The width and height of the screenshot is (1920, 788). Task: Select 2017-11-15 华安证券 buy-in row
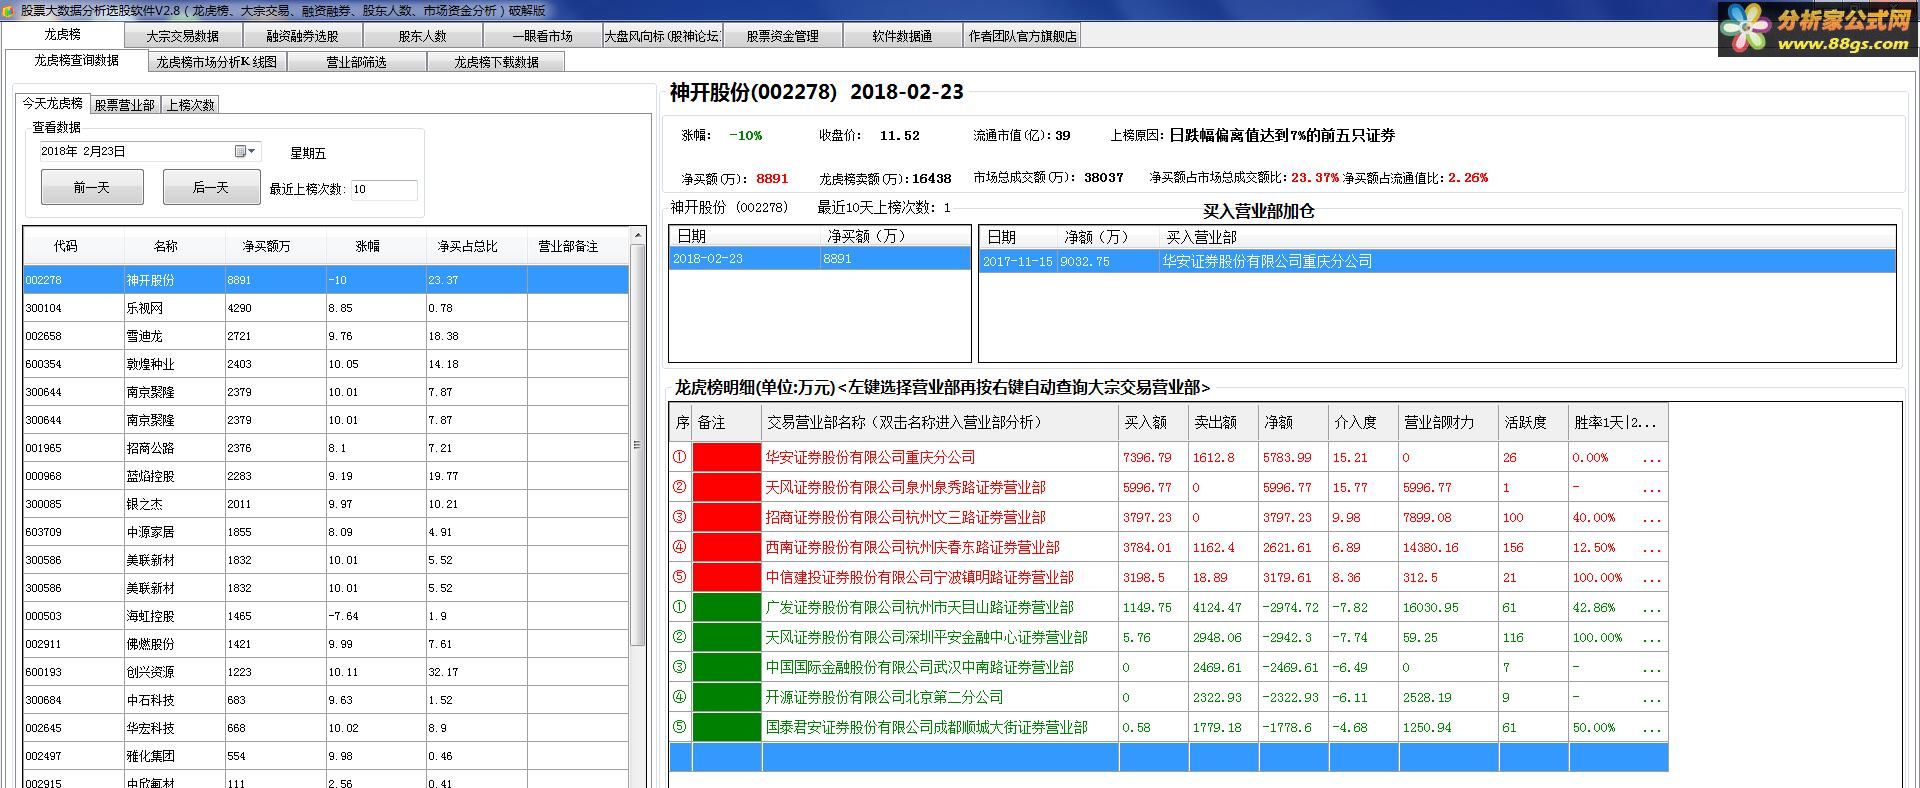[1438, 261]
